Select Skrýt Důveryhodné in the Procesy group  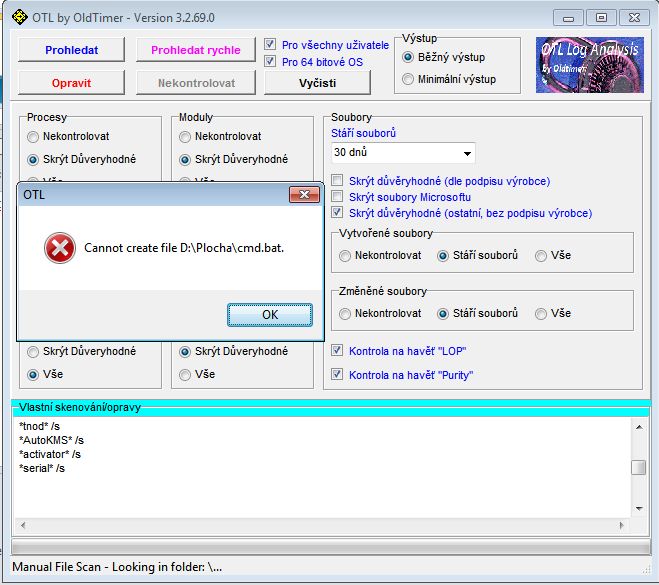point(33,160)
